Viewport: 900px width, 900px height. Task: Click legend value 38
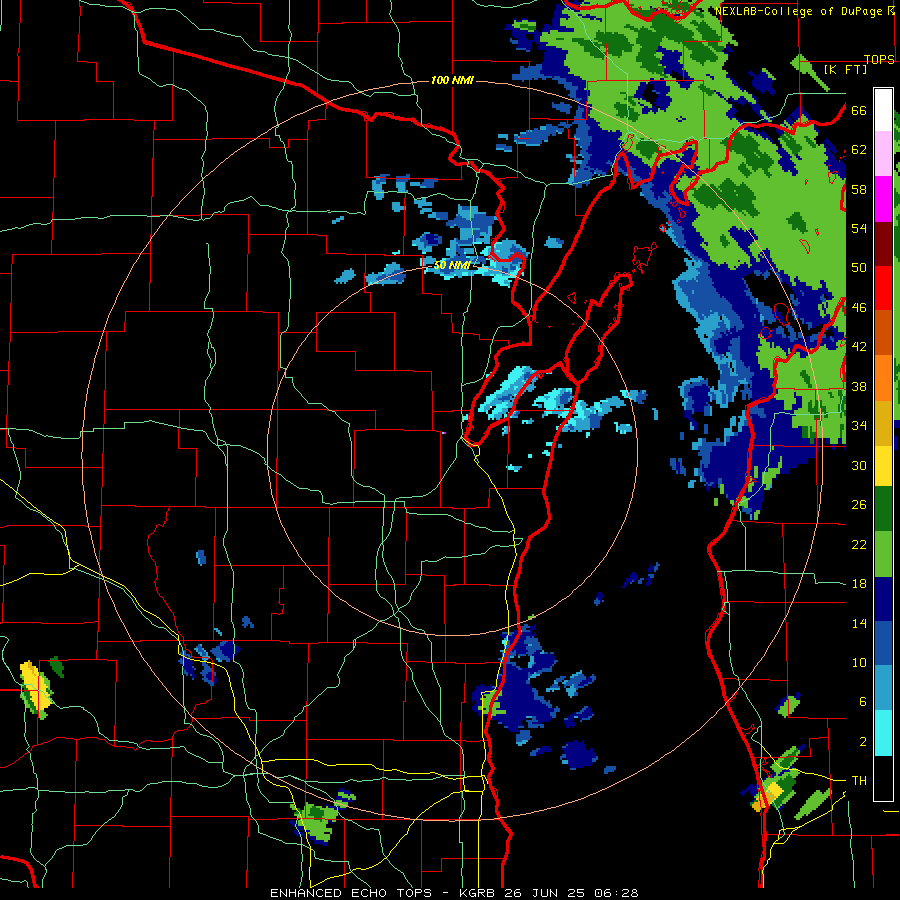(859, 386)
